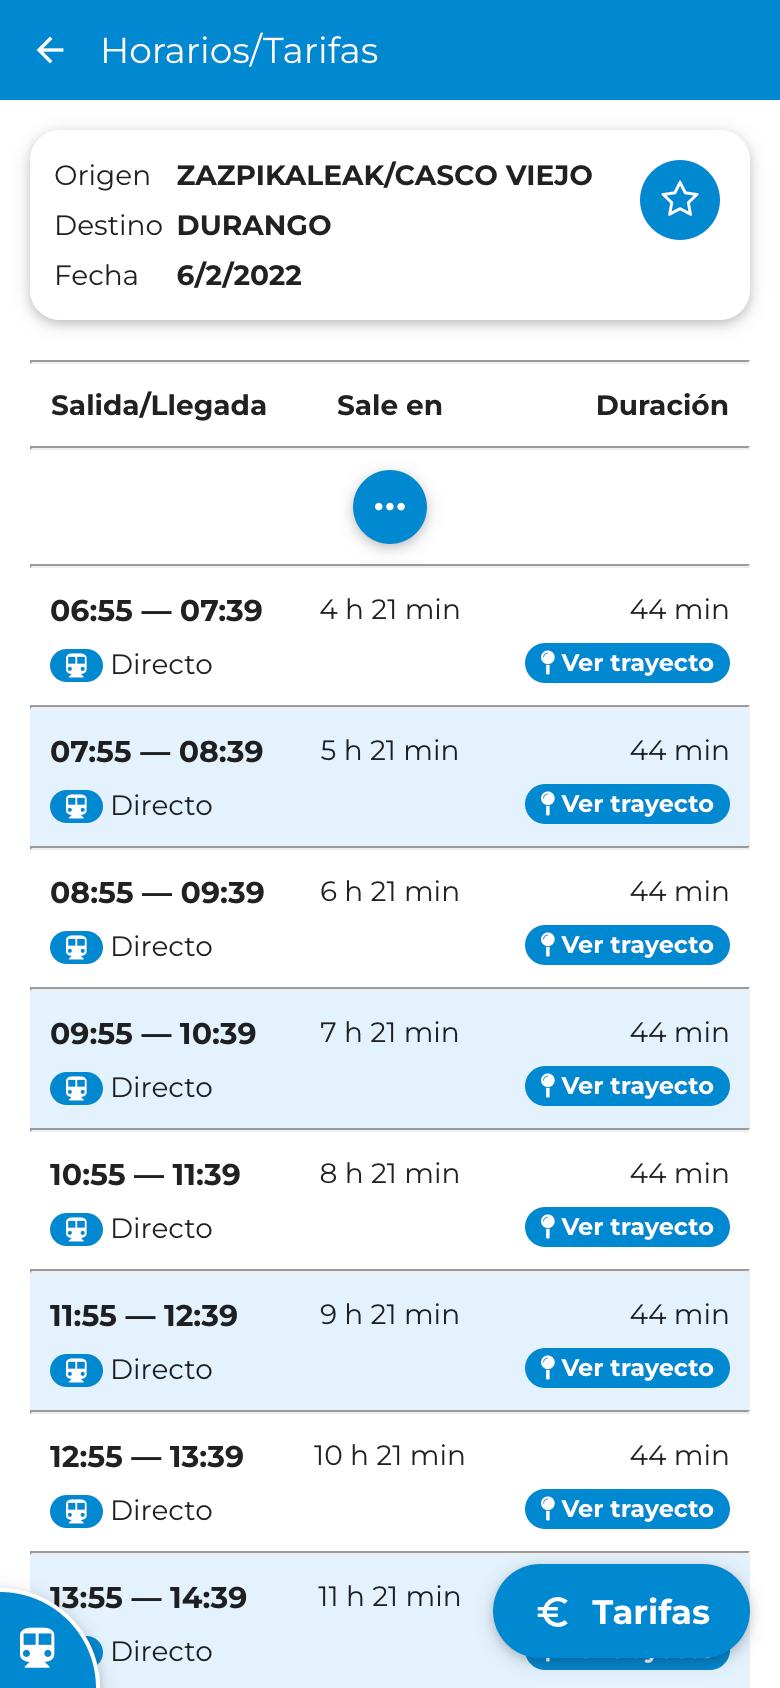Click train icon of 07:55 departure
Viewport: 780px width, 1688px height.
click(x=76, y=806)
